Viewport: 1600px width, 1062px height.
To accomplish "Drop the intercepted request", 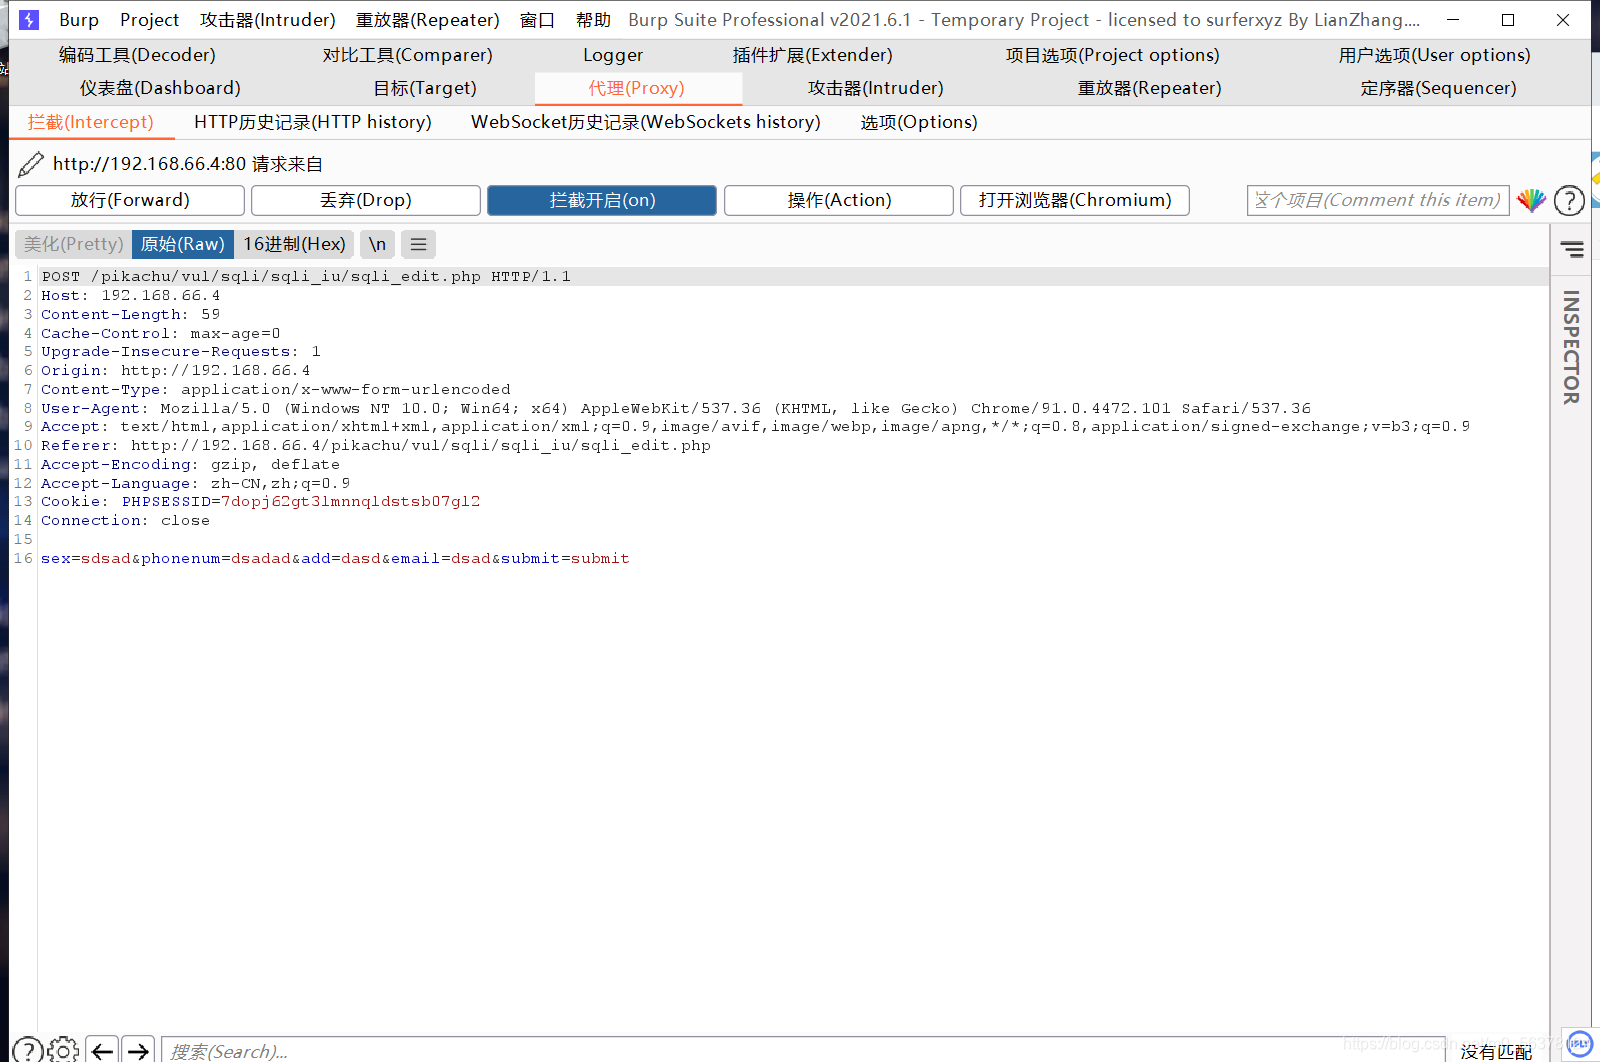I will [366, 200].
